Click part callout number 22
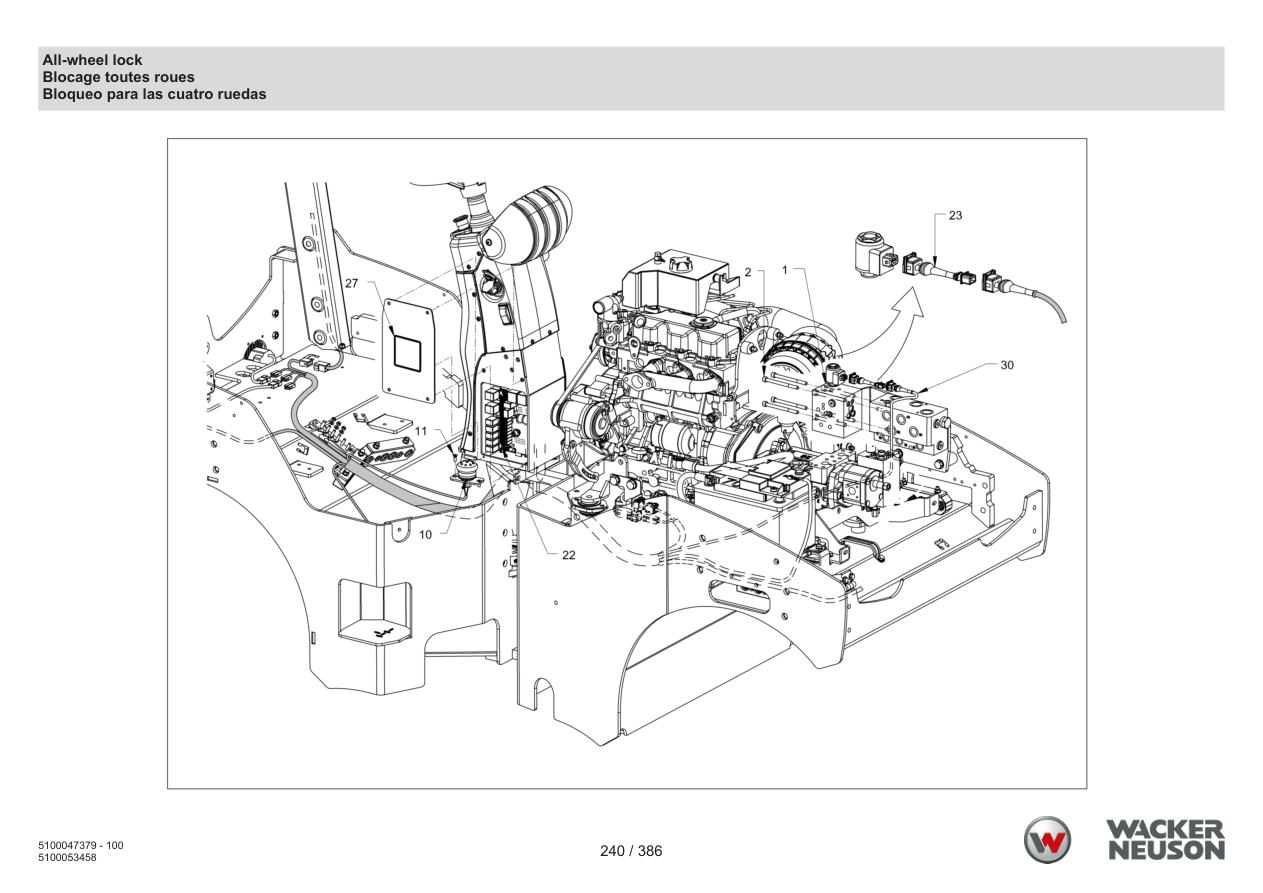Viewport: 1263px width, 893px height. 568,555
